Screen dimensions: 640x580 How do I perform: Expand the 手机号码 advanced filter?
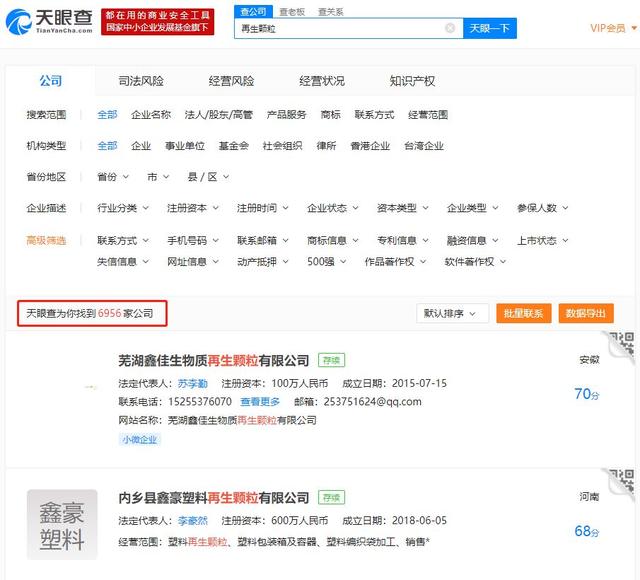point(193,240)
